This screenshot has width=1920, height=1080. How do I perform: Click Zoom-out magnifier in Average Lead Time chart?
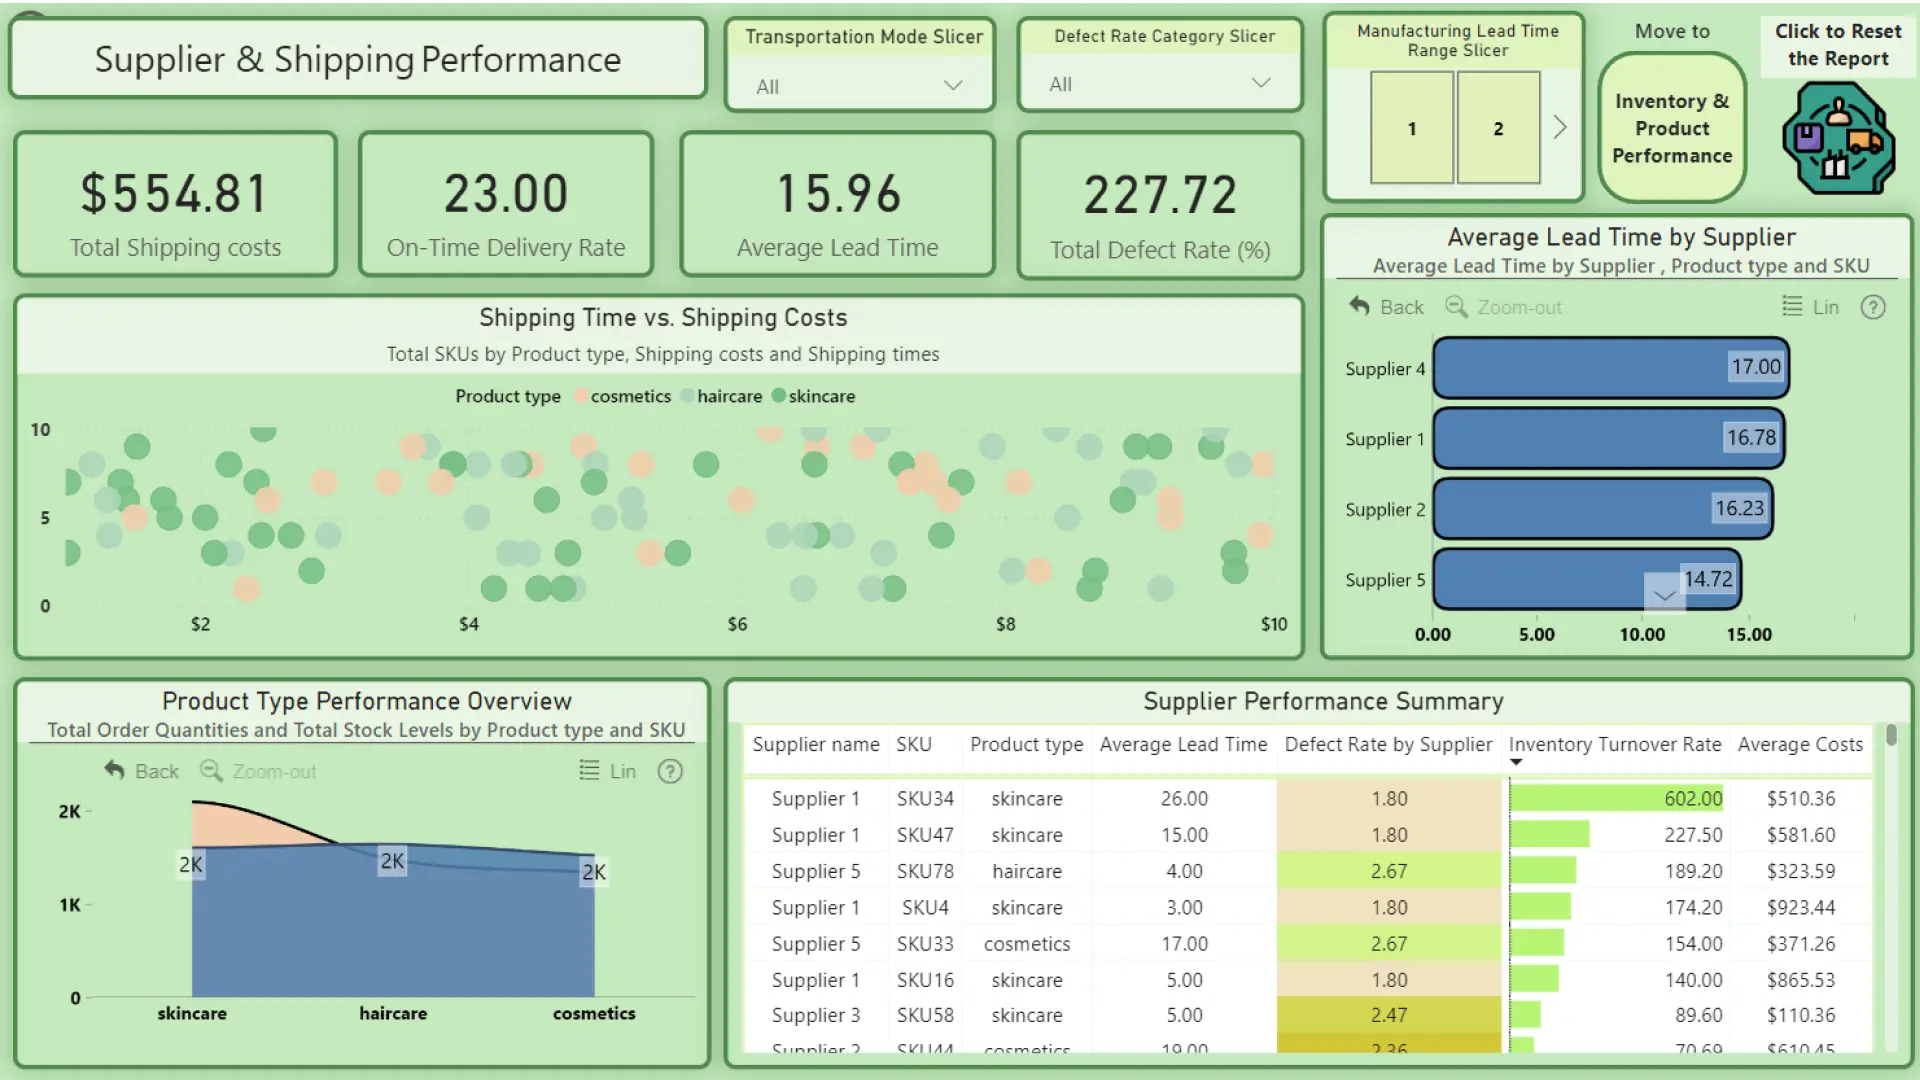pos(1456,306)
